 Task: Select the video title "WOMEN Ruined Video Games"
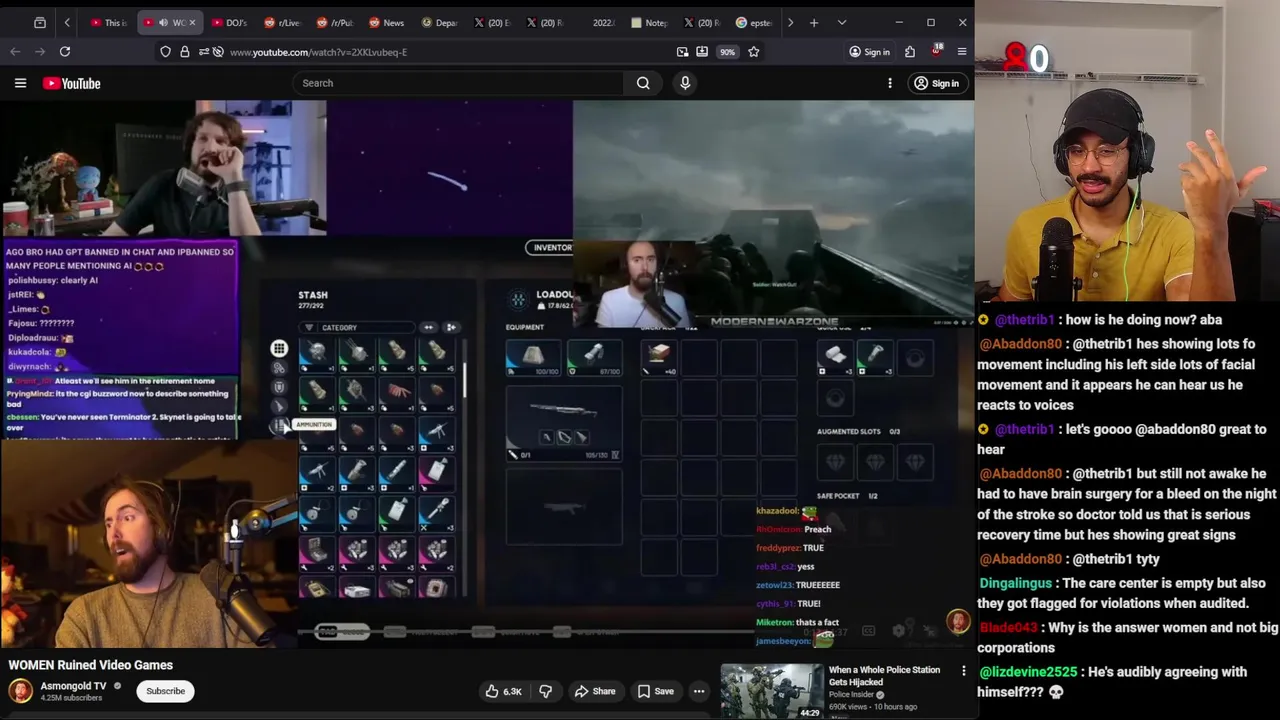tap(90, 665)
